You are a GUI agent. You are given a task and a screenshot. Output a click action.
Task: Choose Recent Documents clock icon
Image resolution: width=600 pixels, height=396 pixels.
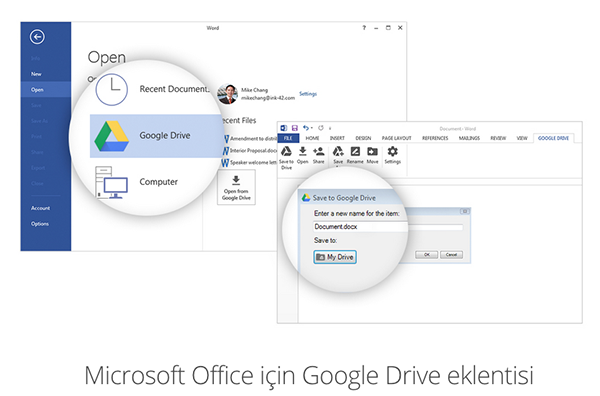pos(111,90)
